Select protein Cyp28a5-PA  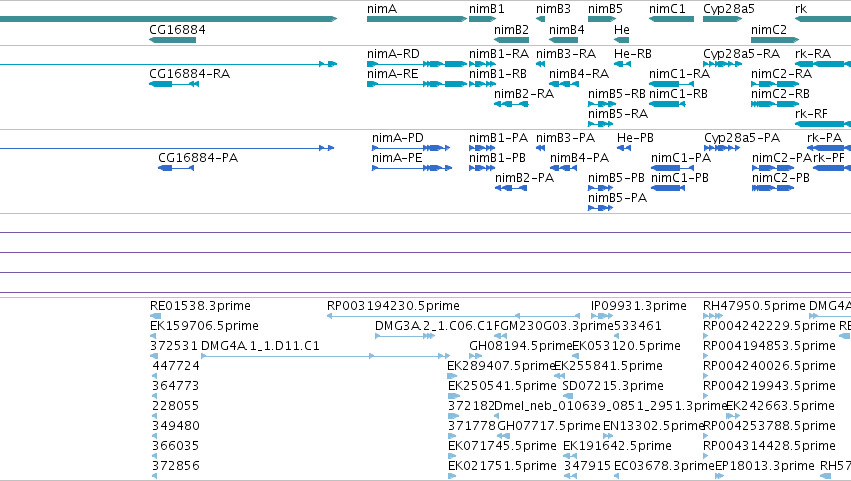pos(722,148)
